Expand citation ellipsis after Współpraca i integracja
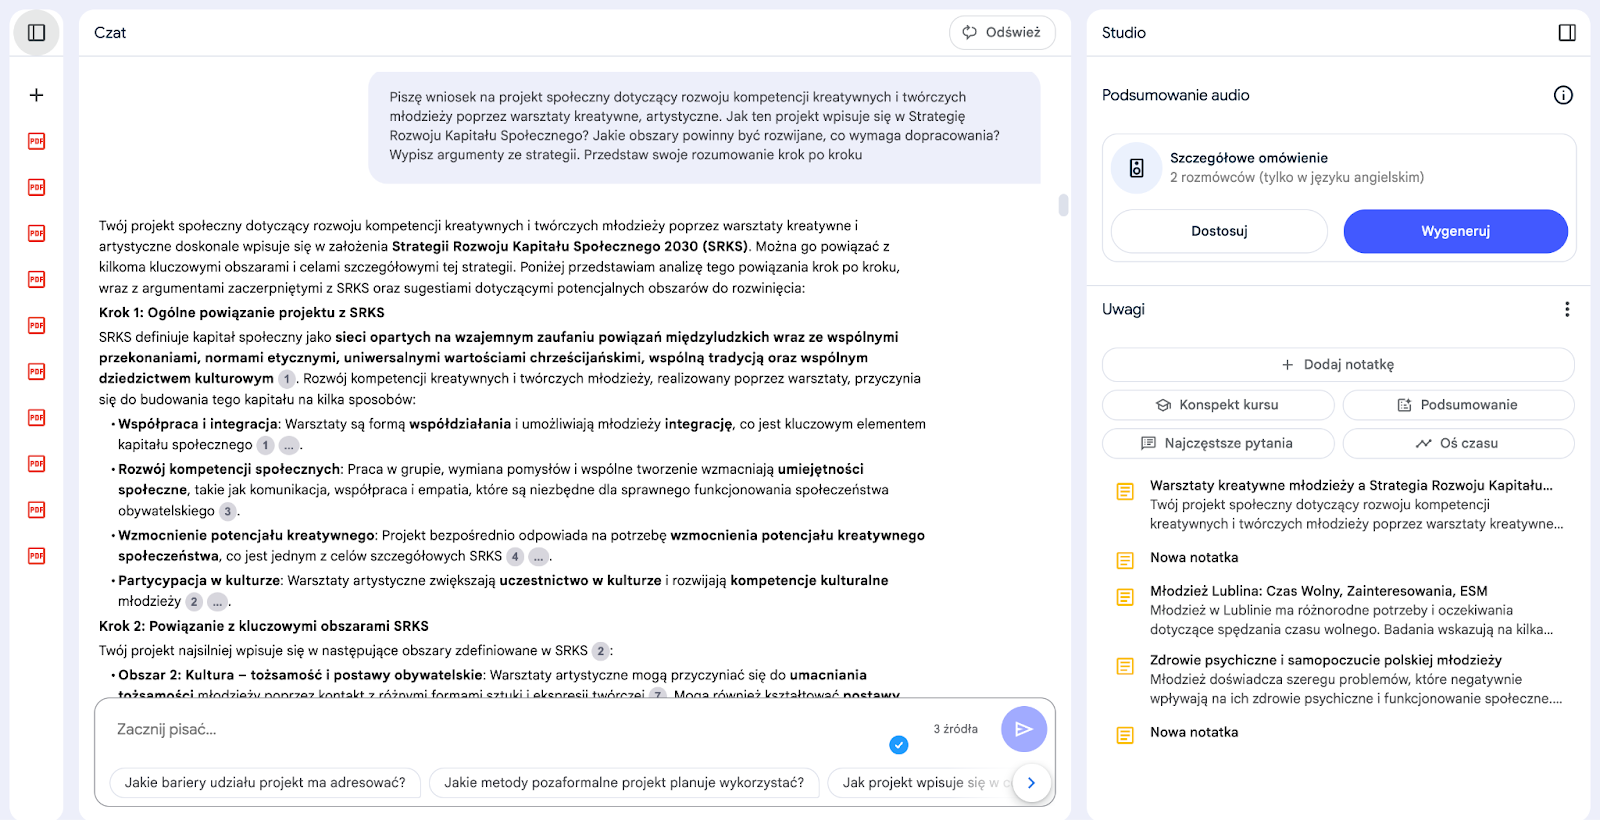Viewport: 1600px width, 820px height. coord(289,445)
